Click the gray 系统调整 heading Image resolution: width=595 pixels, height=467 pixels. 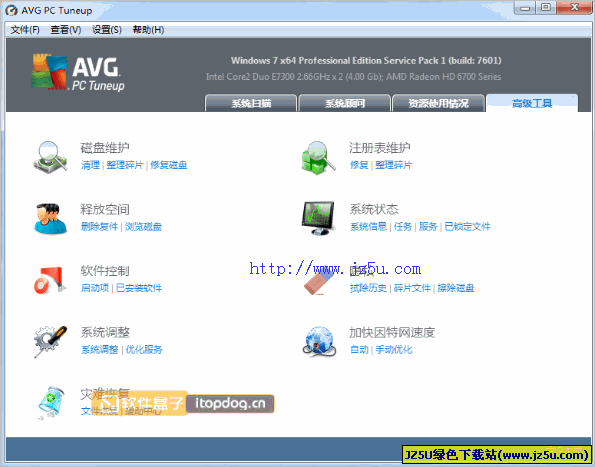pos(105,332)
